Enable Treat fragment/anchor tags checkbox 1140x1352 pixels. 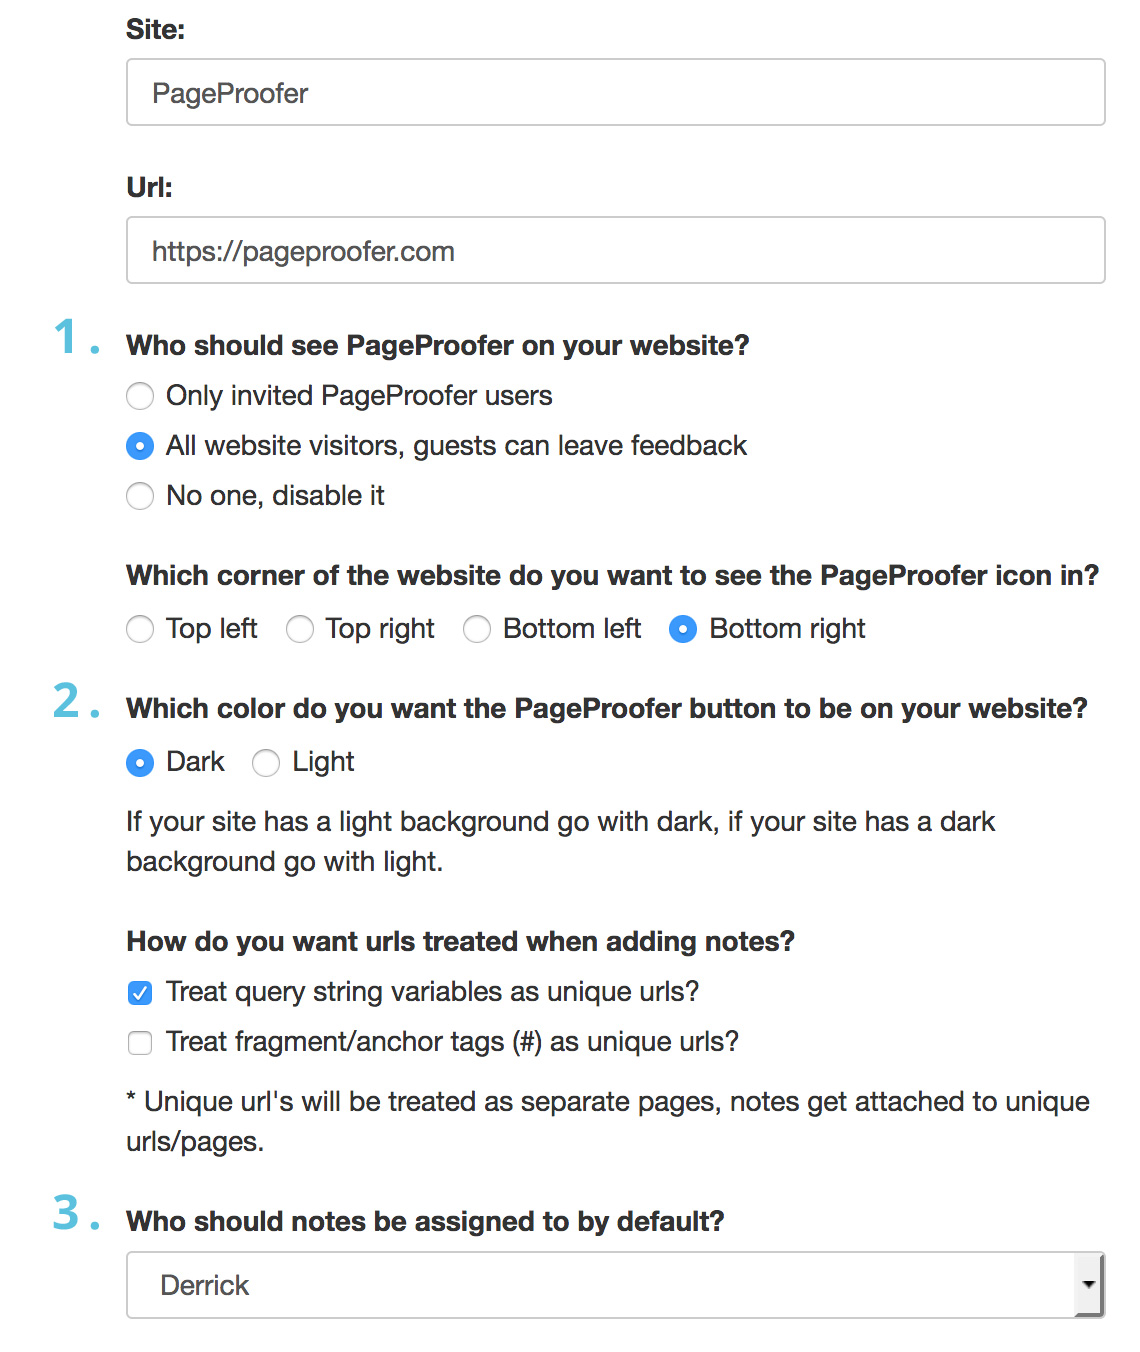[x=140, y=1043]
